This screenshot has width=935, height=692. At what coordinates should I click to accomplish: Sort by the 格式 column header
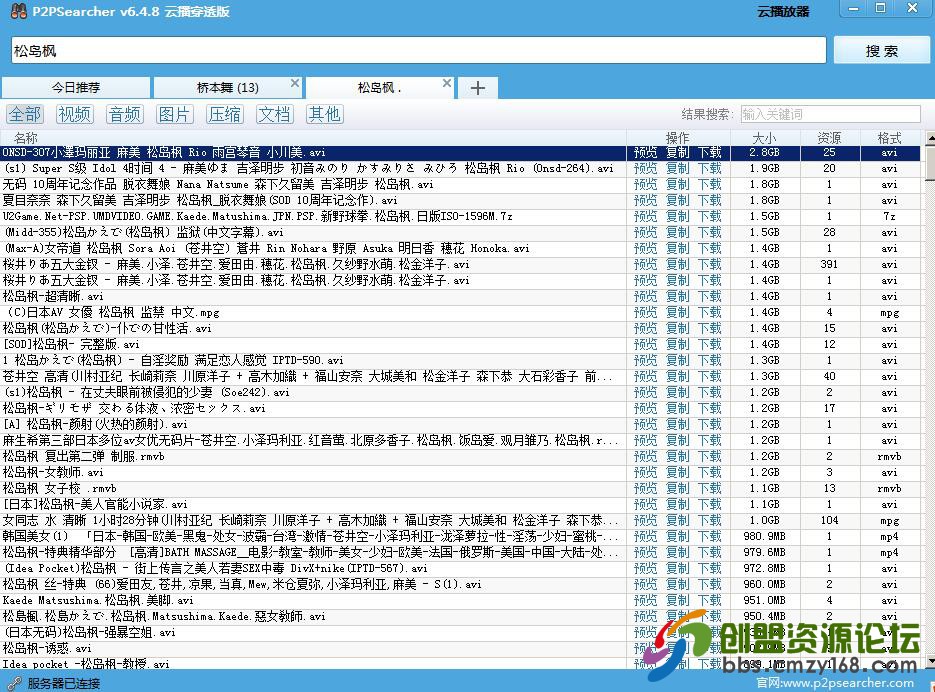click(889, 138)
